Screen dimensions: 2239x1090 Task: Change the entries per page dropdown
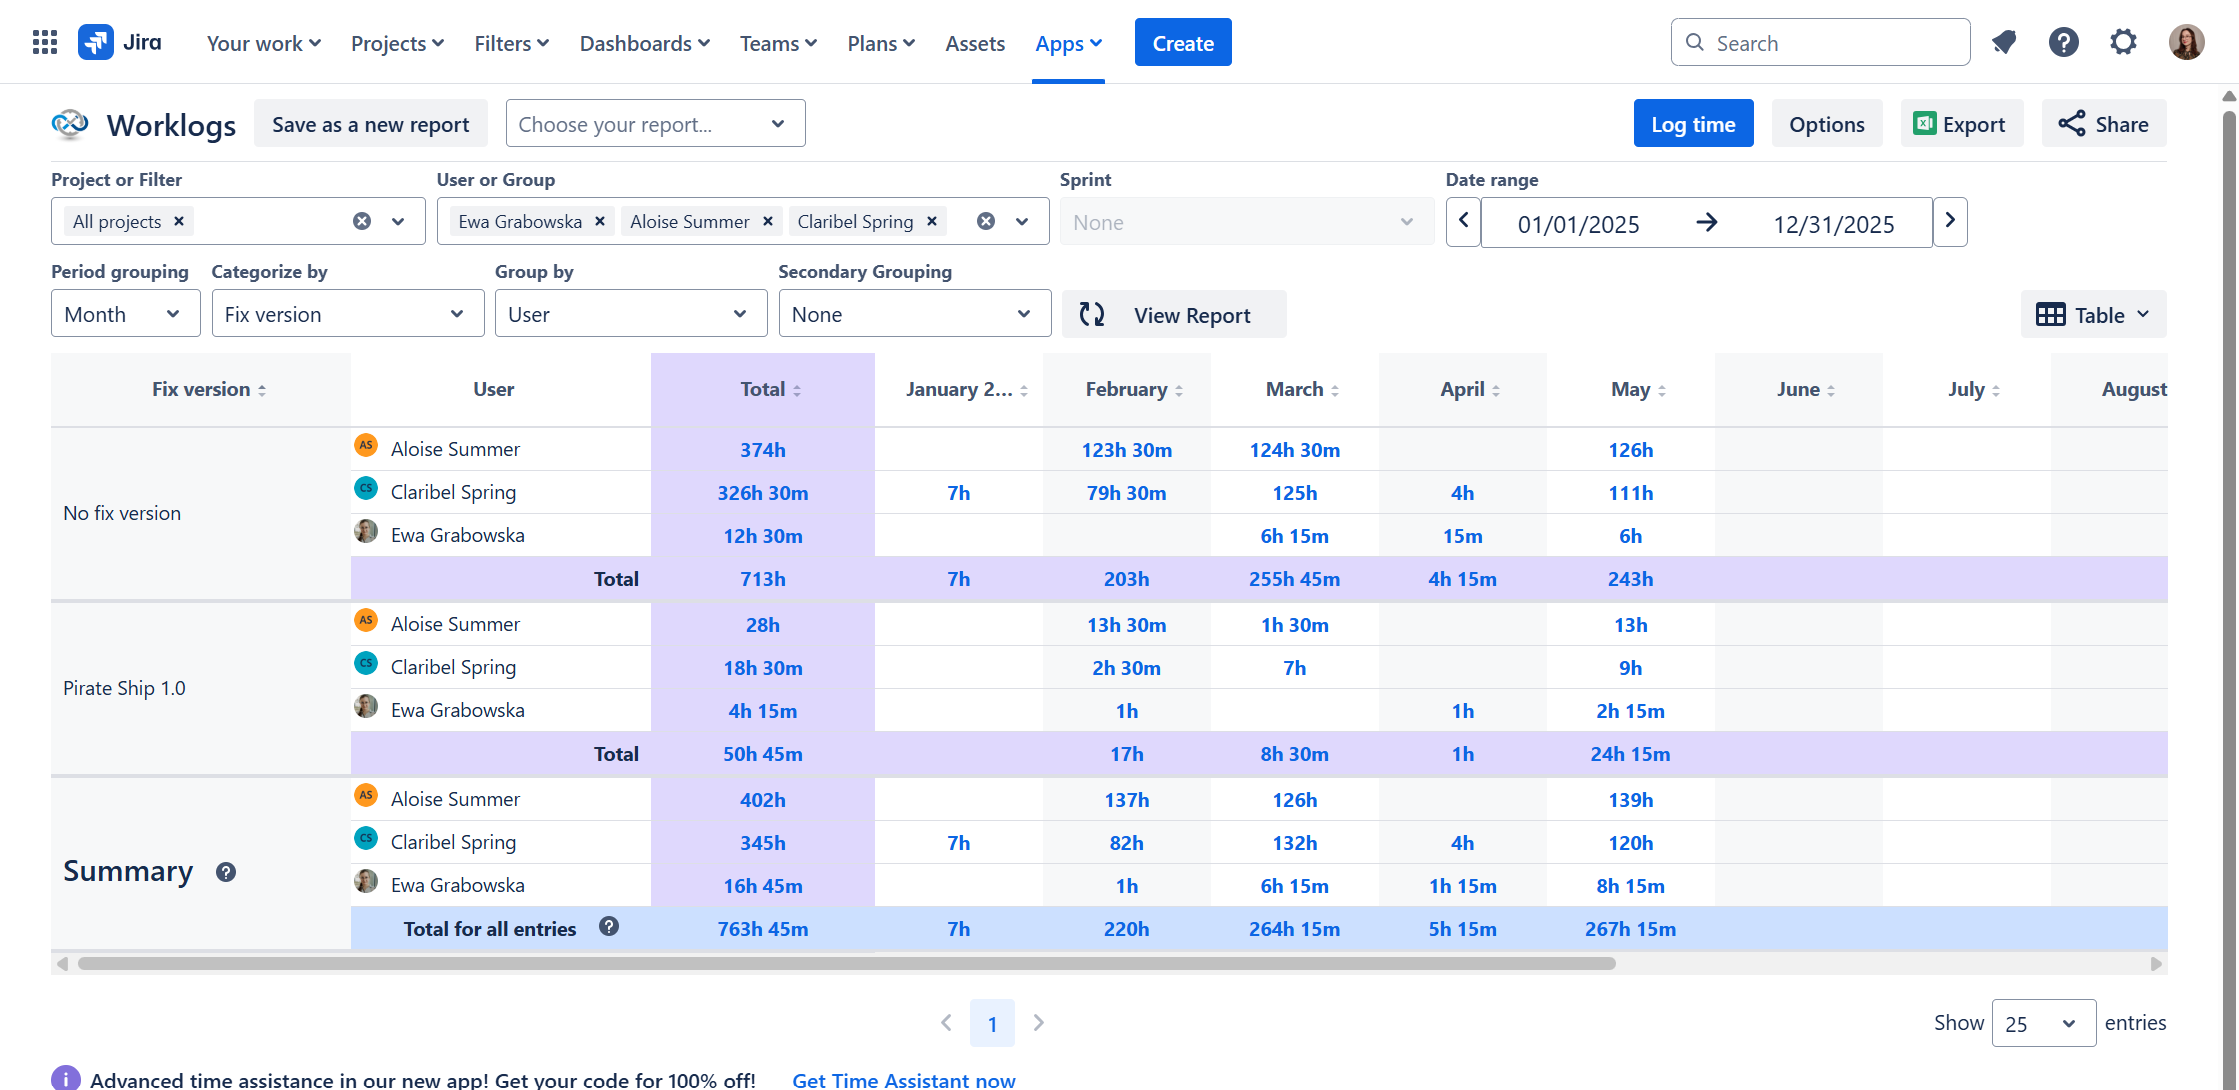click(2044, 1023)
